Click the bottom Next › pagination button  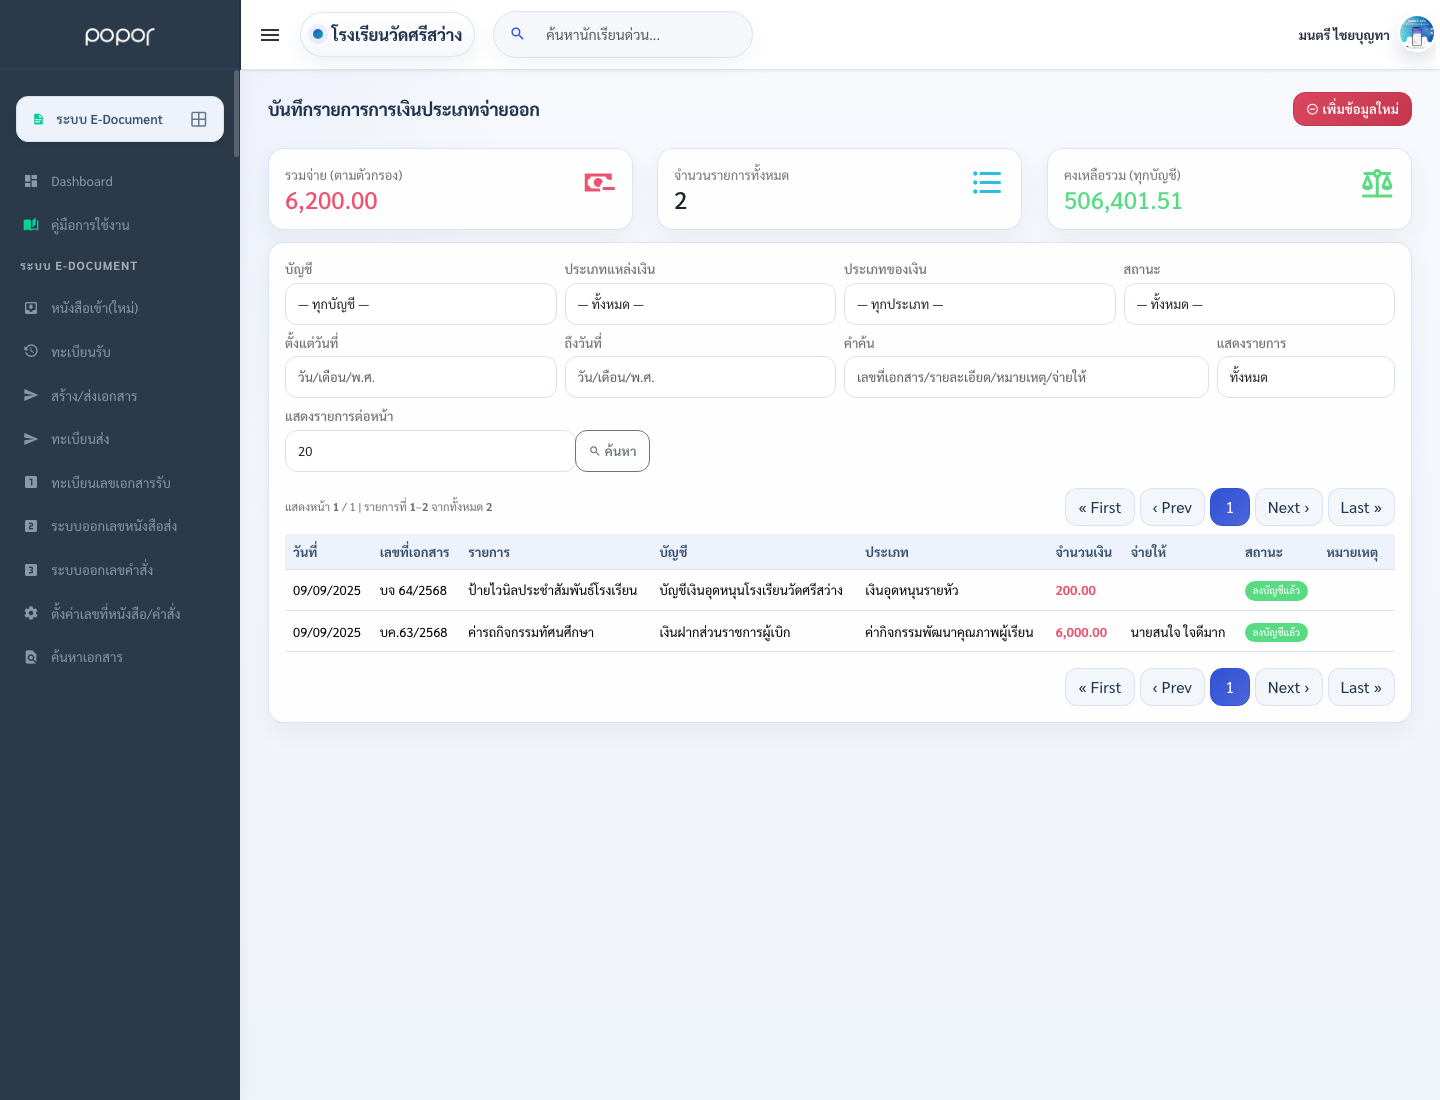1289,687
